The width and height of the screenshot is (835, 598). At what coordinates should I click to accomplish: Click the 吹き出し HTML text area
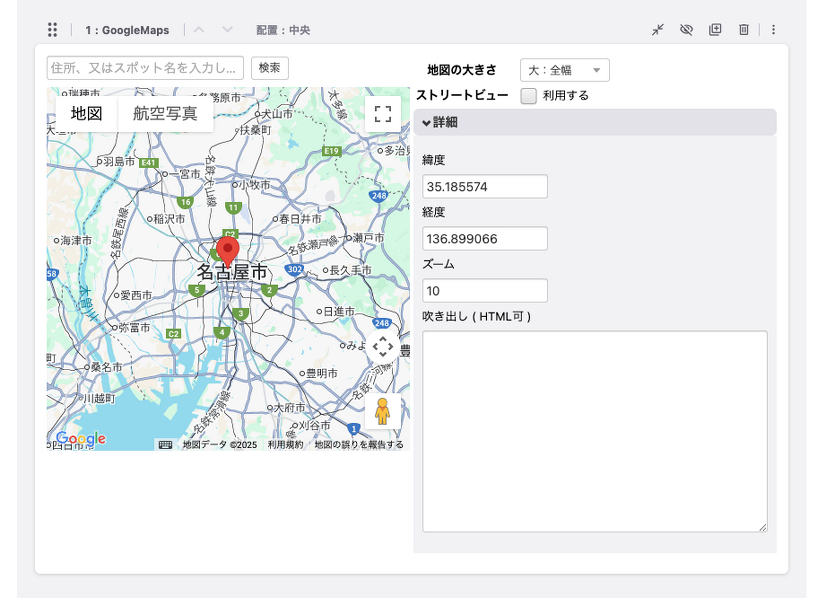(594, 430)
